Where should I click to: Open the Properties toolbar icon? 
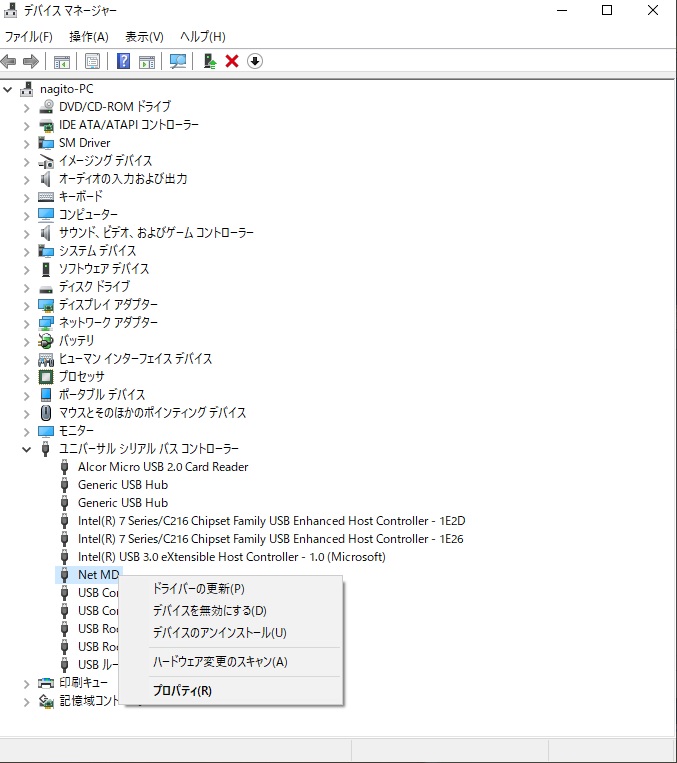92,61
